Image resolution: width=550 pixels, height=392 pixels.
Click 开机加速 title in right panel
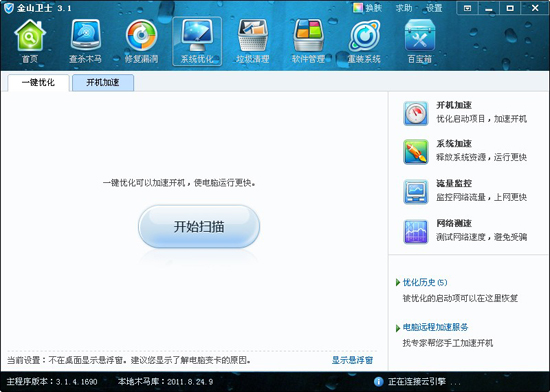click(x=454, y=105)
